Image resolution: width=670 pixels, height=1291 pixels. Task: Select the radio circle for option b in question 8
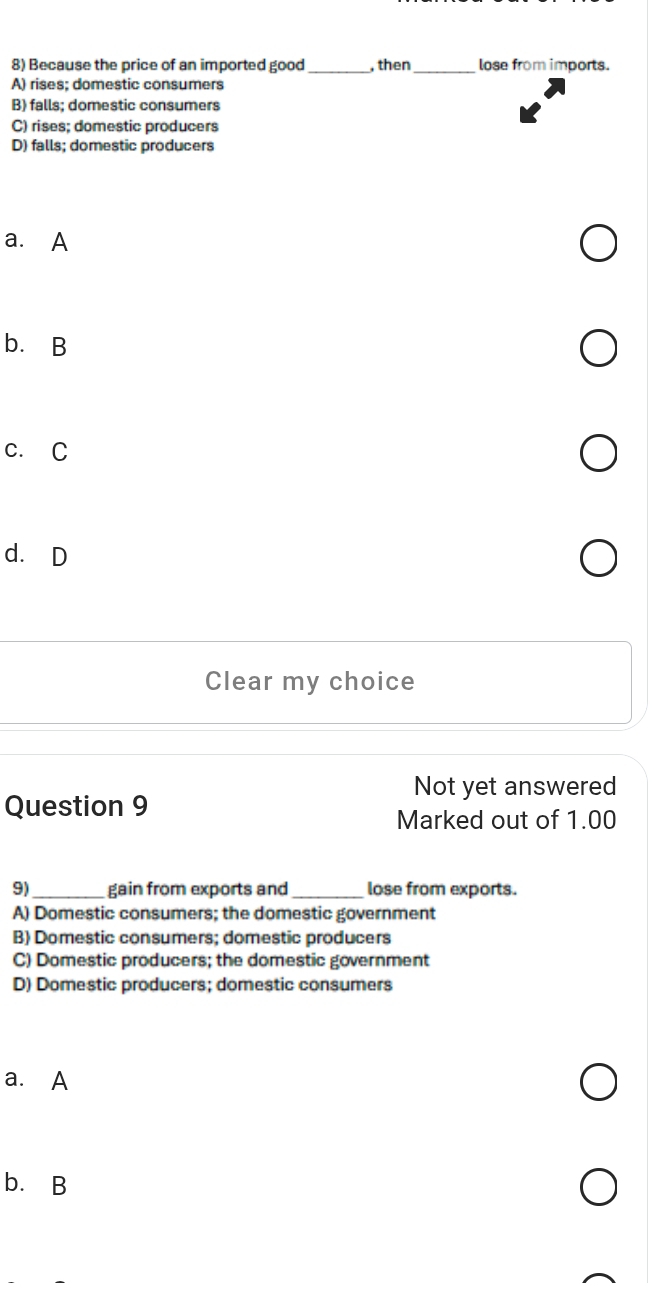598,350
